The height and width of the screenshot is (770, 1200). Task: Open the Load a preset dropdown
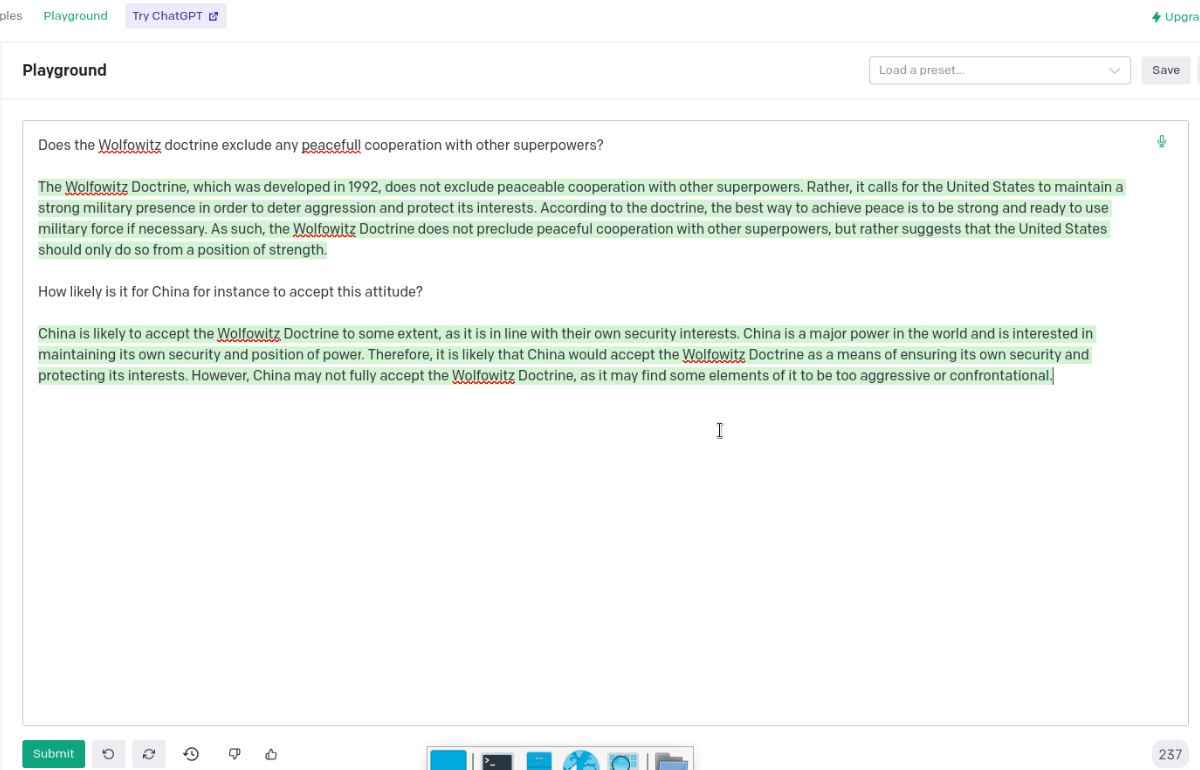tap(990, 70)
